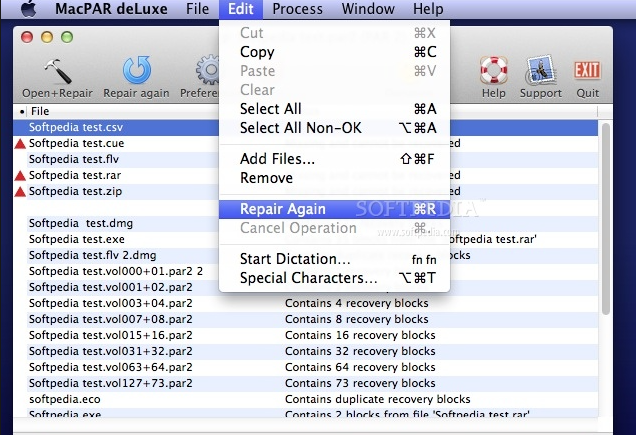Open the Apple menu
The height and width of the screenshot is (435, 636).
pos(28,9)
